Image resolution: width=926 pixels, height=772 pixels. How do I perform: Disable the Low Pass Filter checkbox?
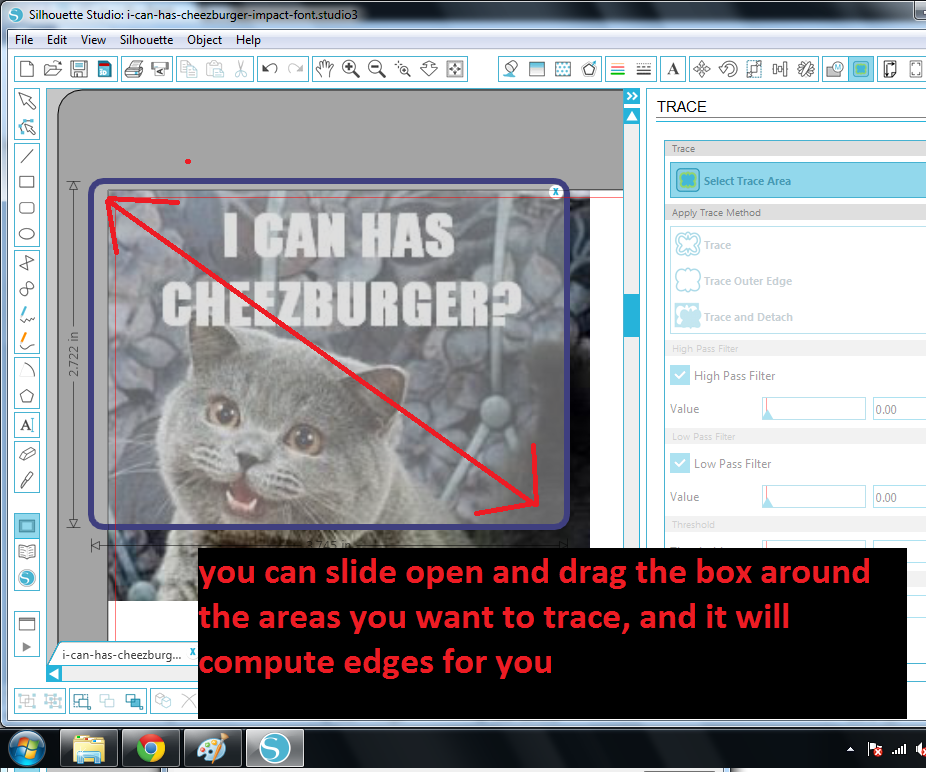click(x=680, y=463)
